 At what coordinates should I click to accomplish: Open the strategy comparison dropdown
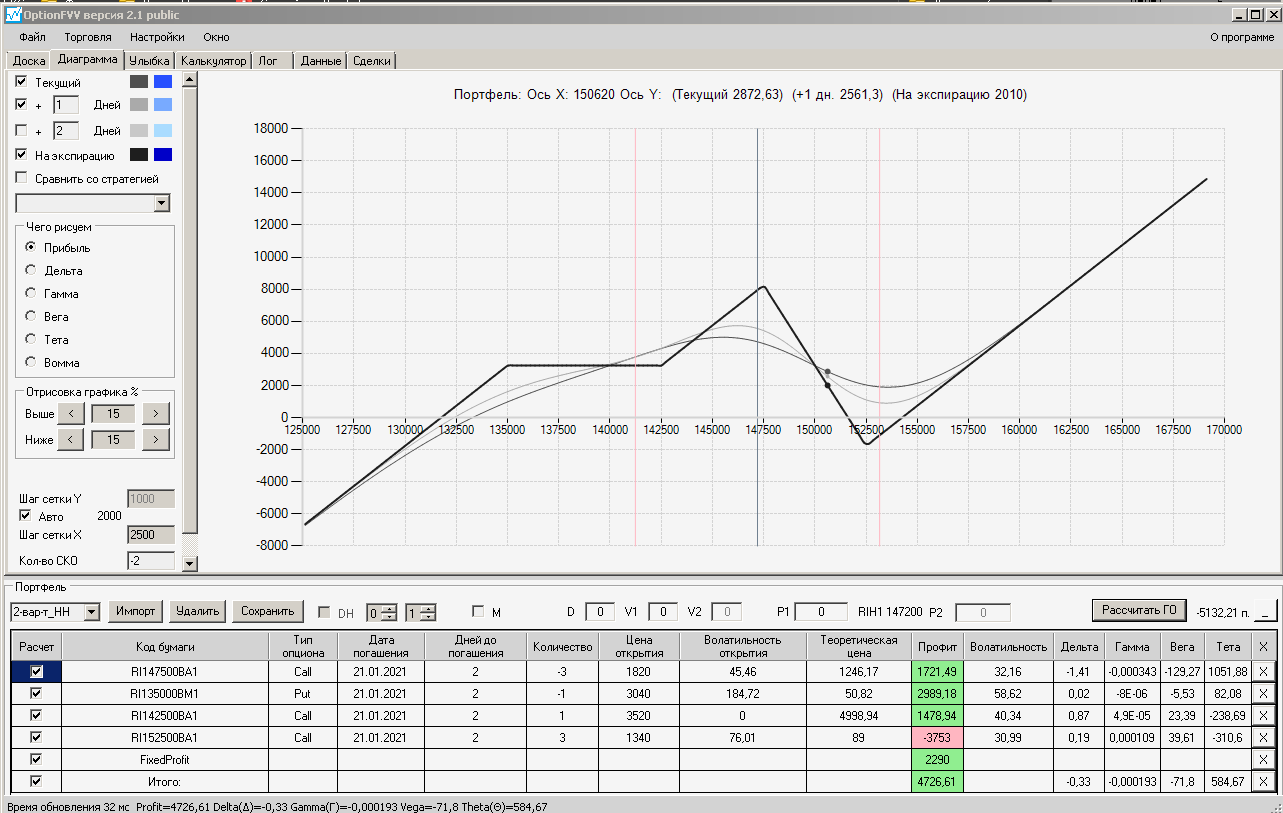pyautogui.click(x=162, y=203)
